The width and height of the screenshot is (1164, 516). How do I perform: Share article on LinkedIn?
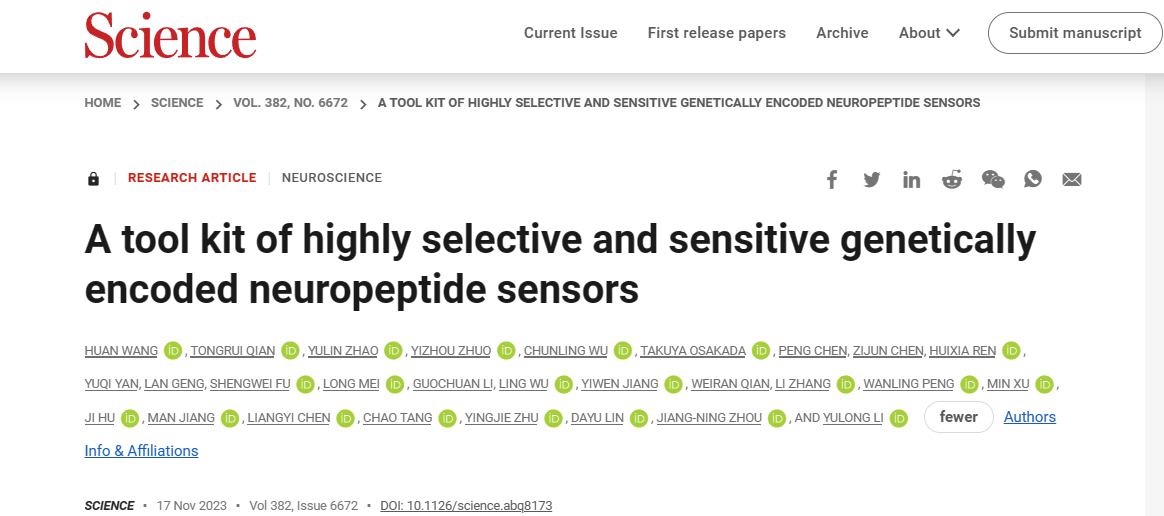coord(912,180)
